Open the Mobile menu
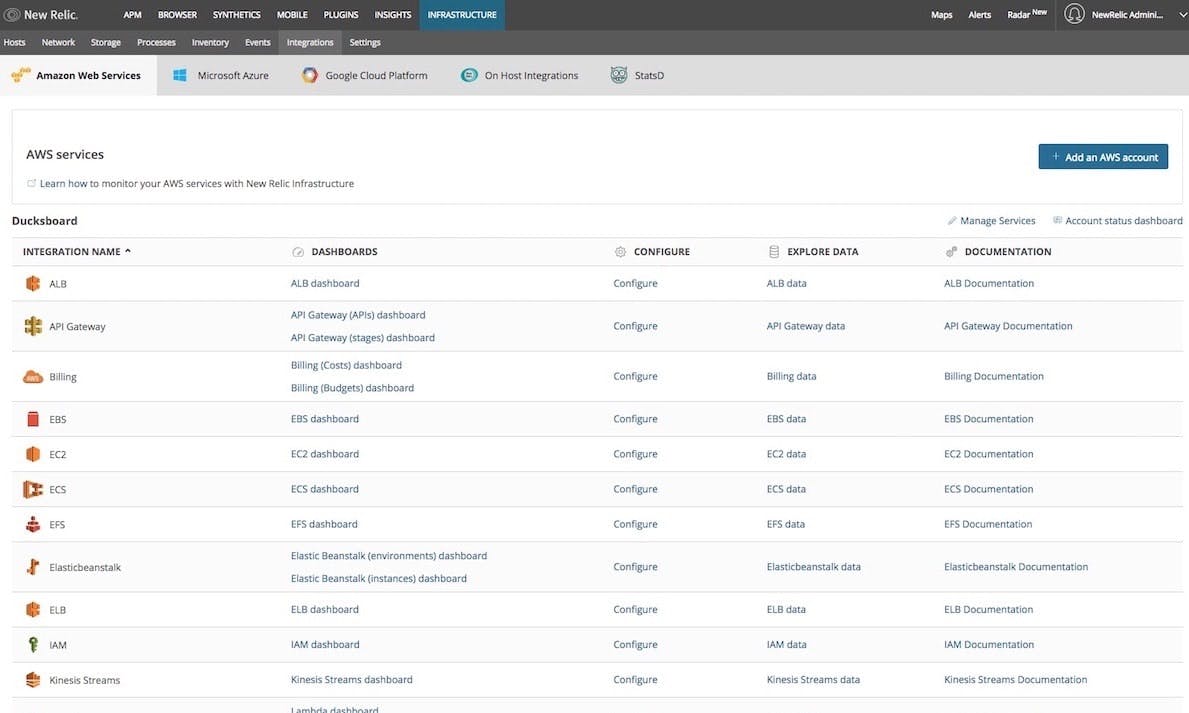 (x=292, y=14)
